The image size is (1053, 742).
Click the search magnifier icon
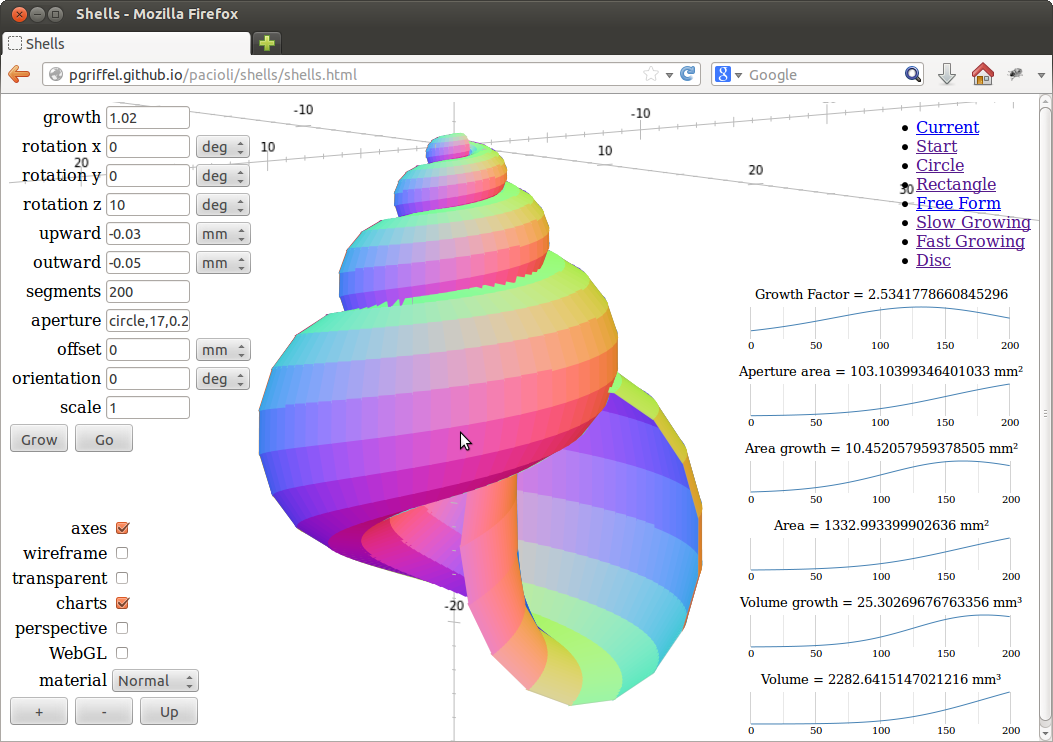(912, 73)
